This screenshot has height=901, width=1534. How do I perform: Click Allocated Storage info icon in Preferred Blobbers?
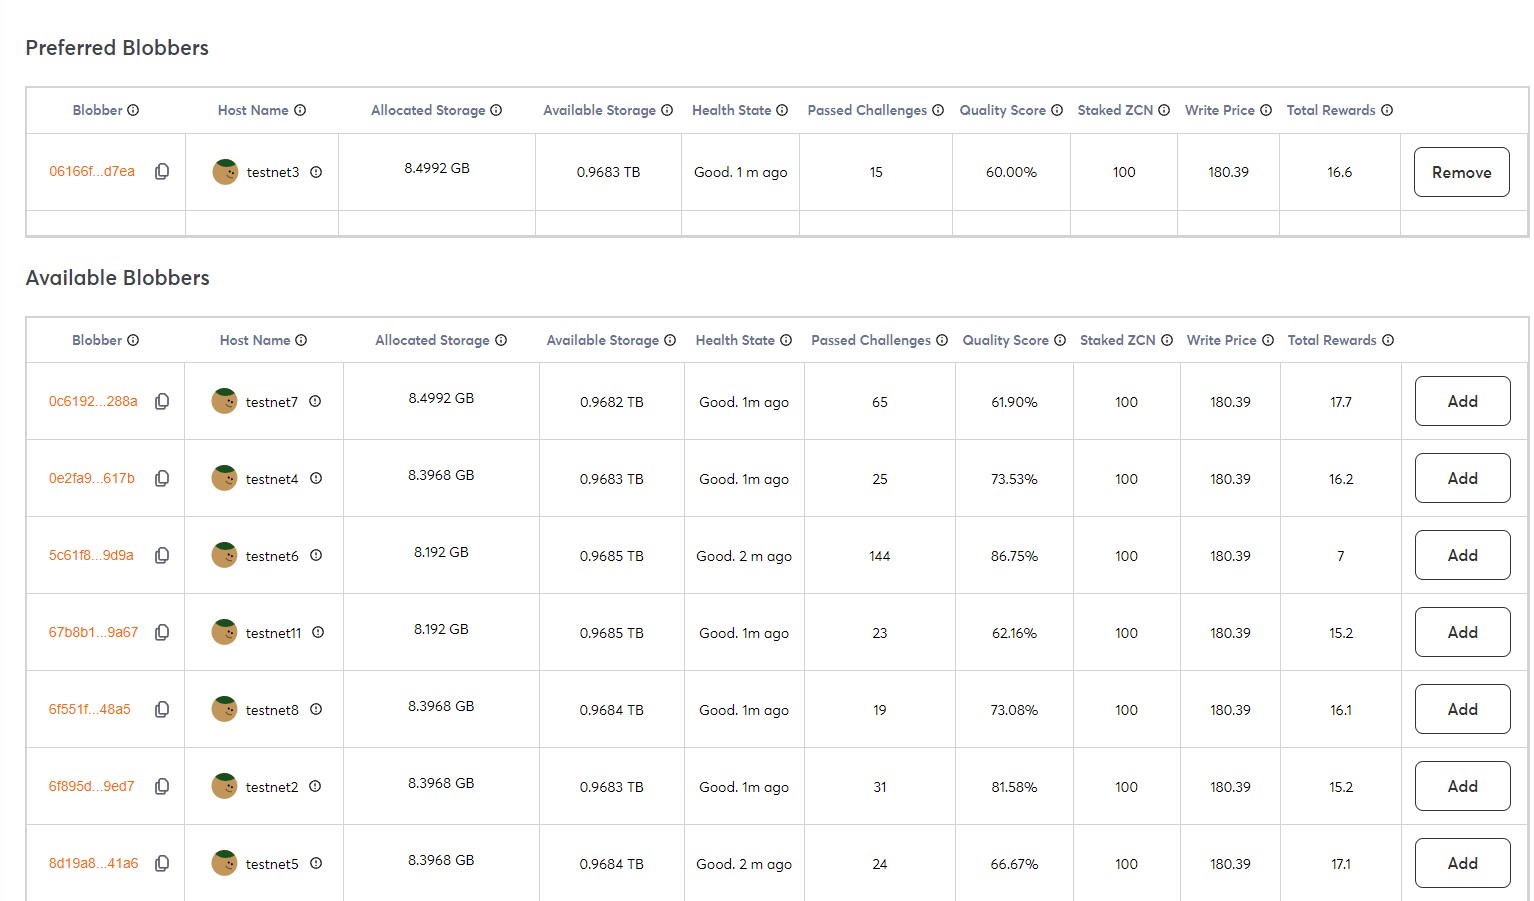[496, 111]
